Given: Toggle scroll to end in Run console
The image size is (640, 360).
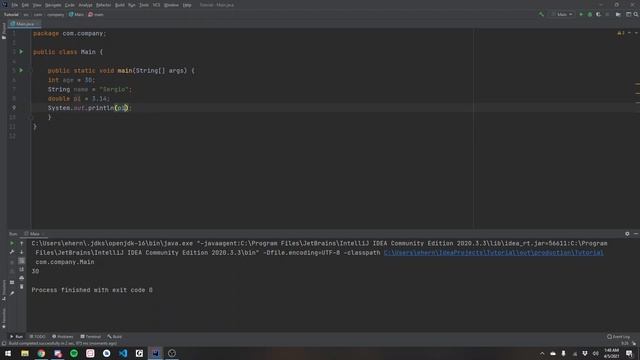Looking at the screenshot, I should 22,269.
